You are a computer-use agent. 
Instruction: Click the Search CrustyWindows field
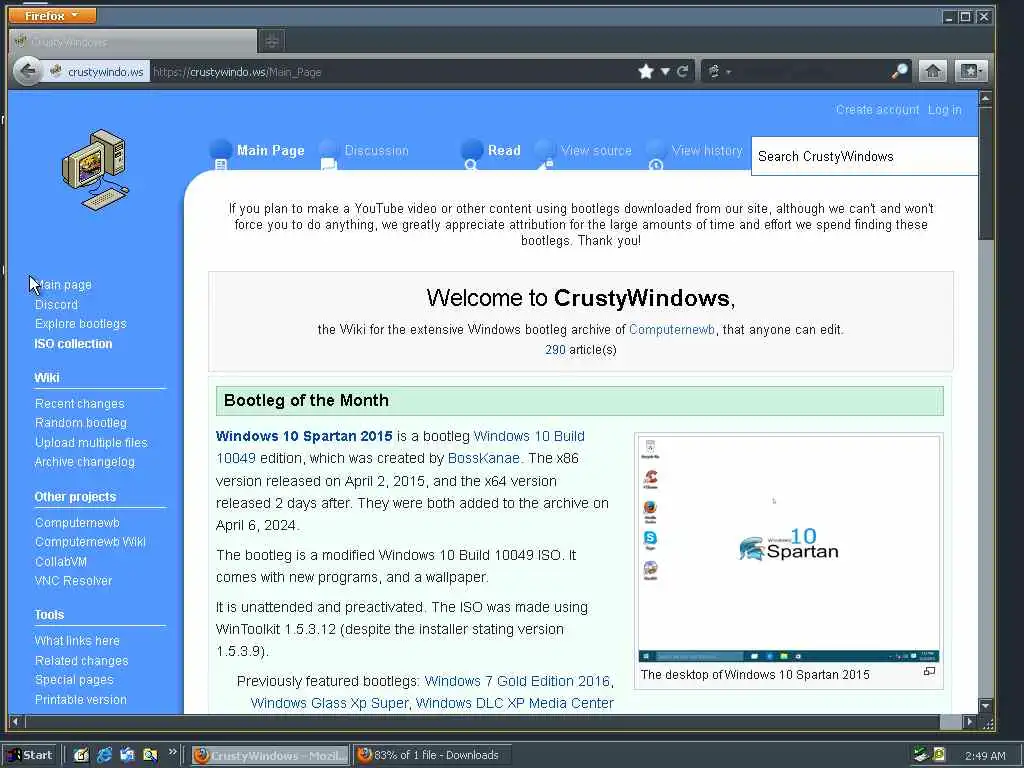click(x=865, y=156)
